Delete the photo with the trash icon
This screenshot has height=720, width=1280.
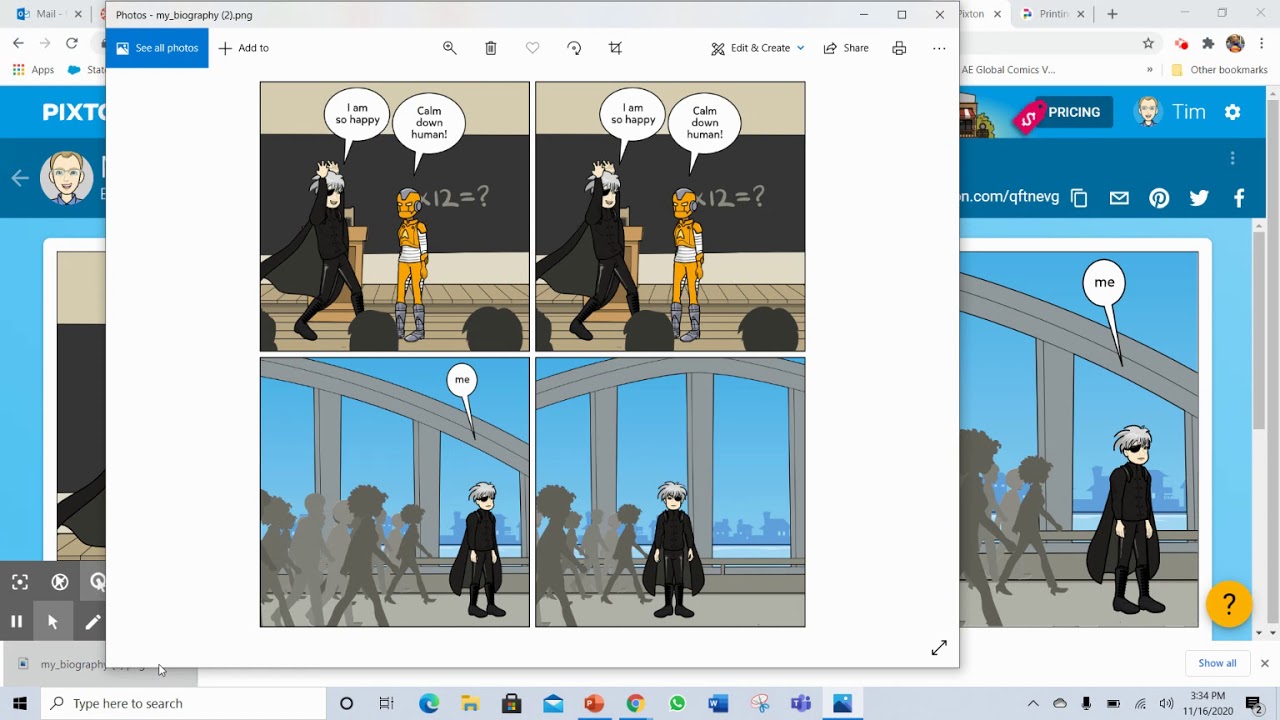point(491,48)
